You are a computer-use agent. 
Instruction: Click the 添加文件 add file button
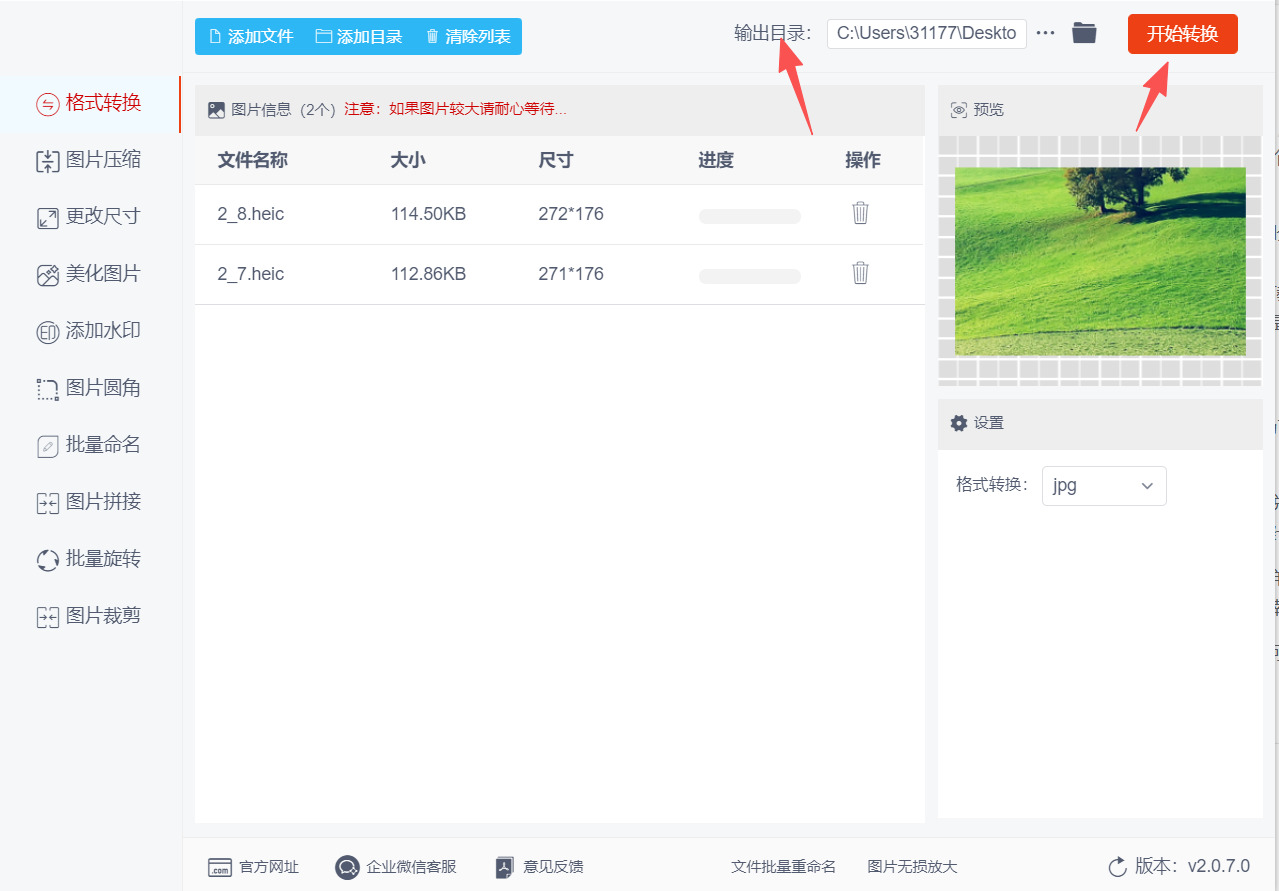250,37
